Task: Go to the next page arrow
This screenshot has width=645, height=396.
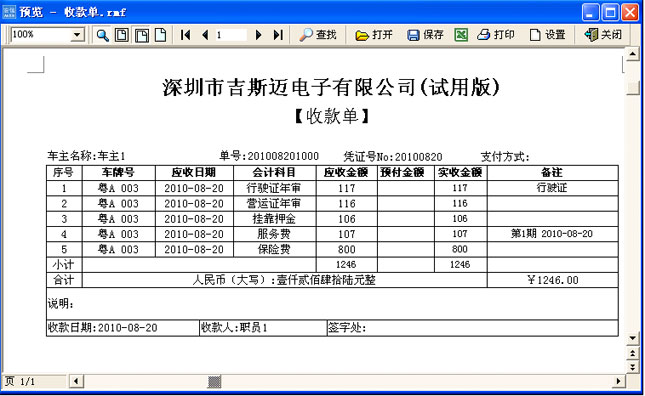Action: point(259,35)
